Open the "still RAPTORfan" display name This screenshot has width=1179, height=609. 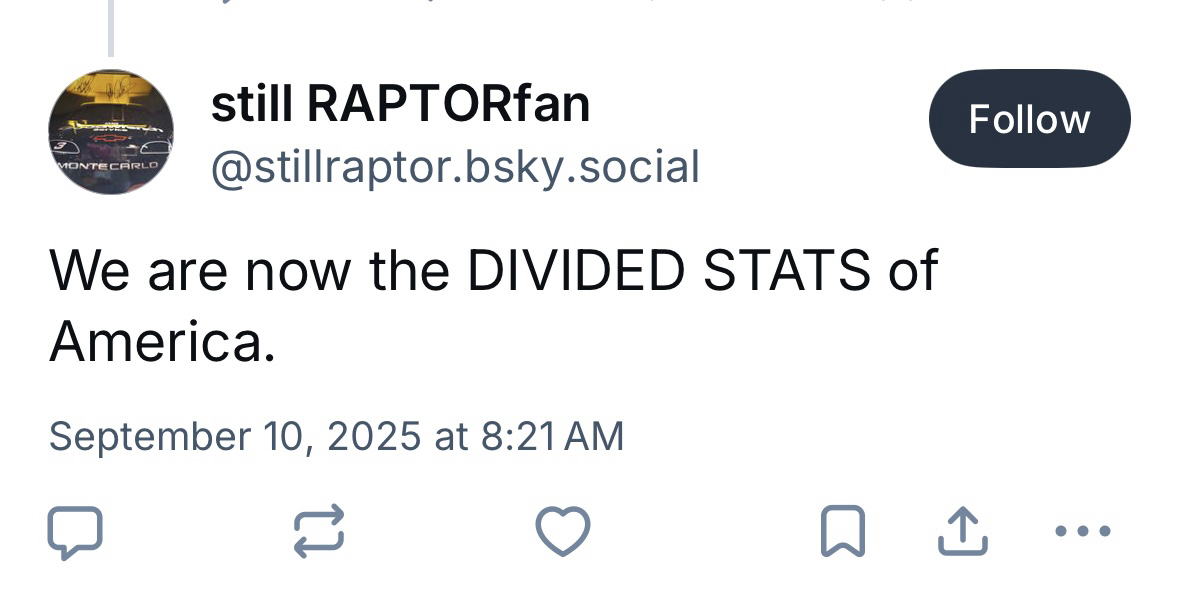pos(400,103)
